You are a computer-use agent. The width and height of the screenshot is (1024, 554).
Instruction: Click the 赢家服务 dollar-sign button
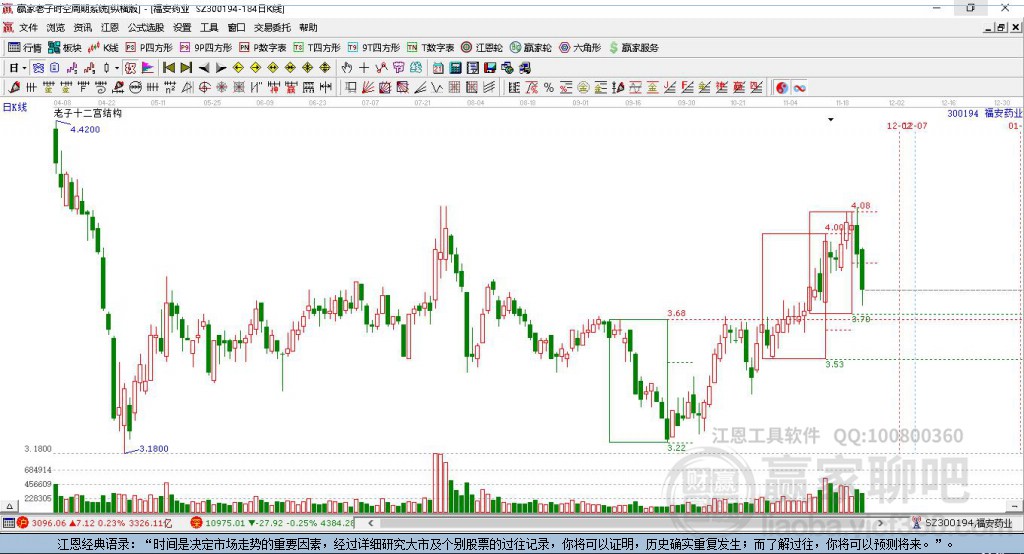click(x=634, y=48)
